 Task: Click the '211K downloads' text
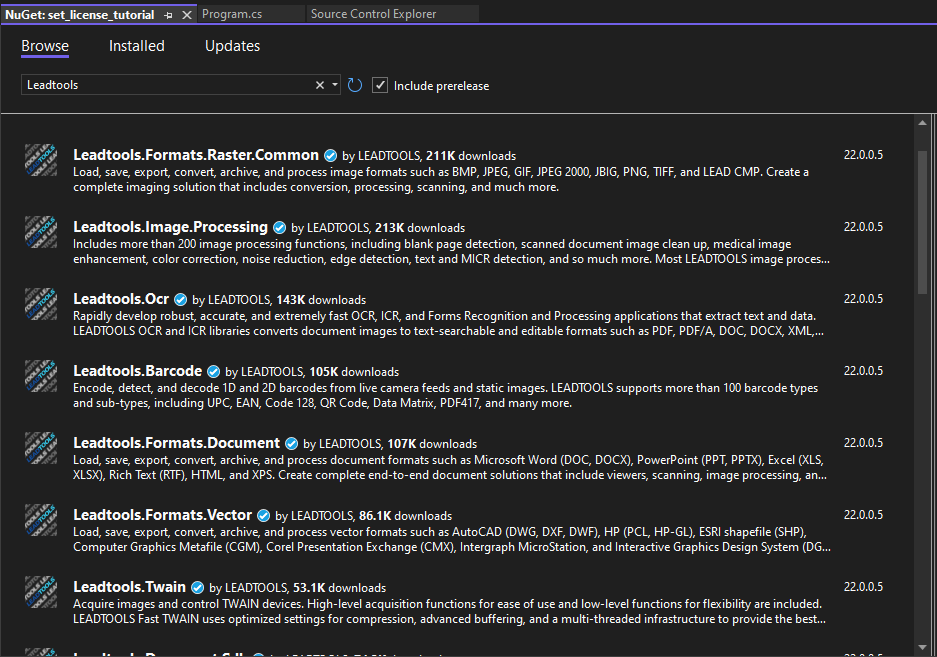click(x=471, y=156)
